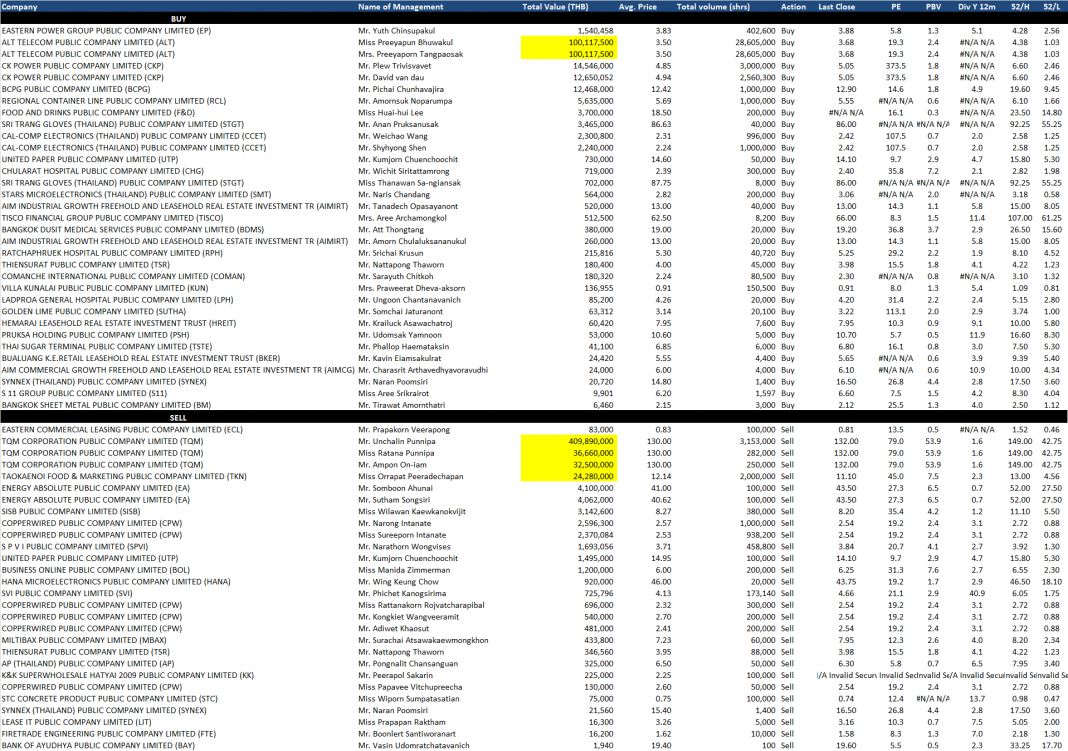Click the Mr. Yuth Chinsupakul cell
Image resolution: width=1068 pixels, height=751 pixels.
tap(398, 31)
